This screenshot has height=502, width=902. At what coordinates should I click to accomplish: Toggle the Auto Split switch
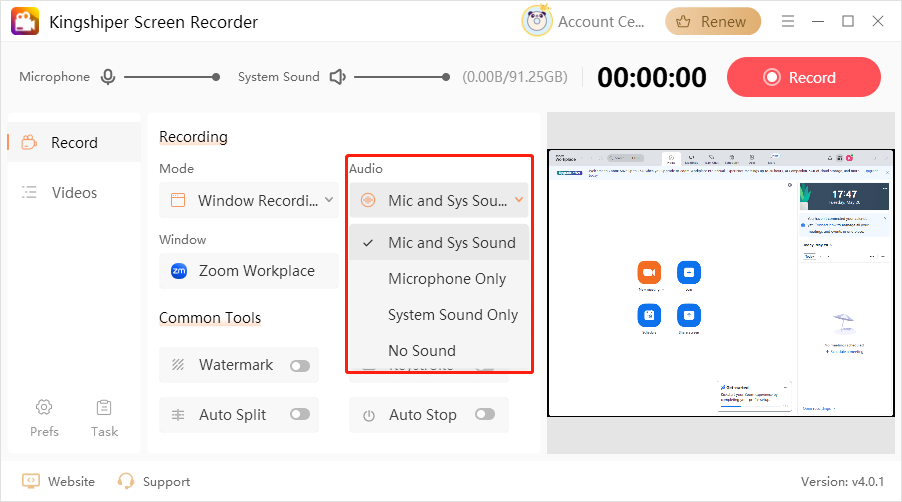coord(300,414)
